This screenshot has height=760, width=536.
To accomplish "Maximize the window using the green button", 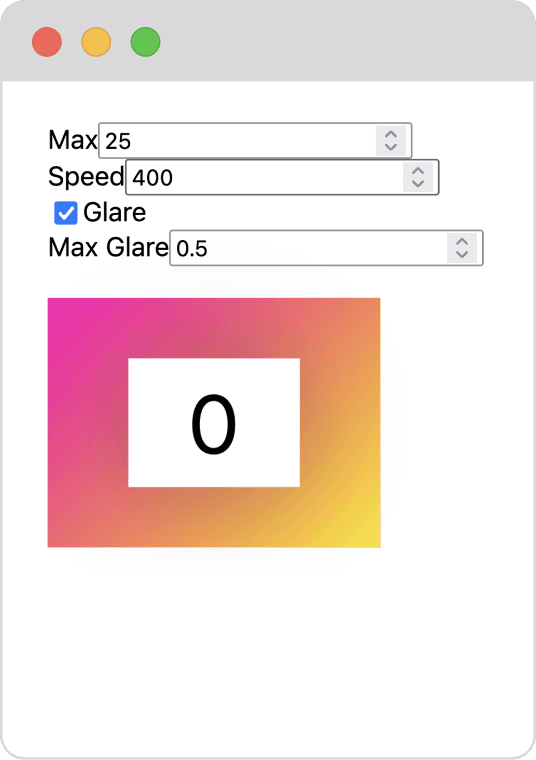I will 145,42.
